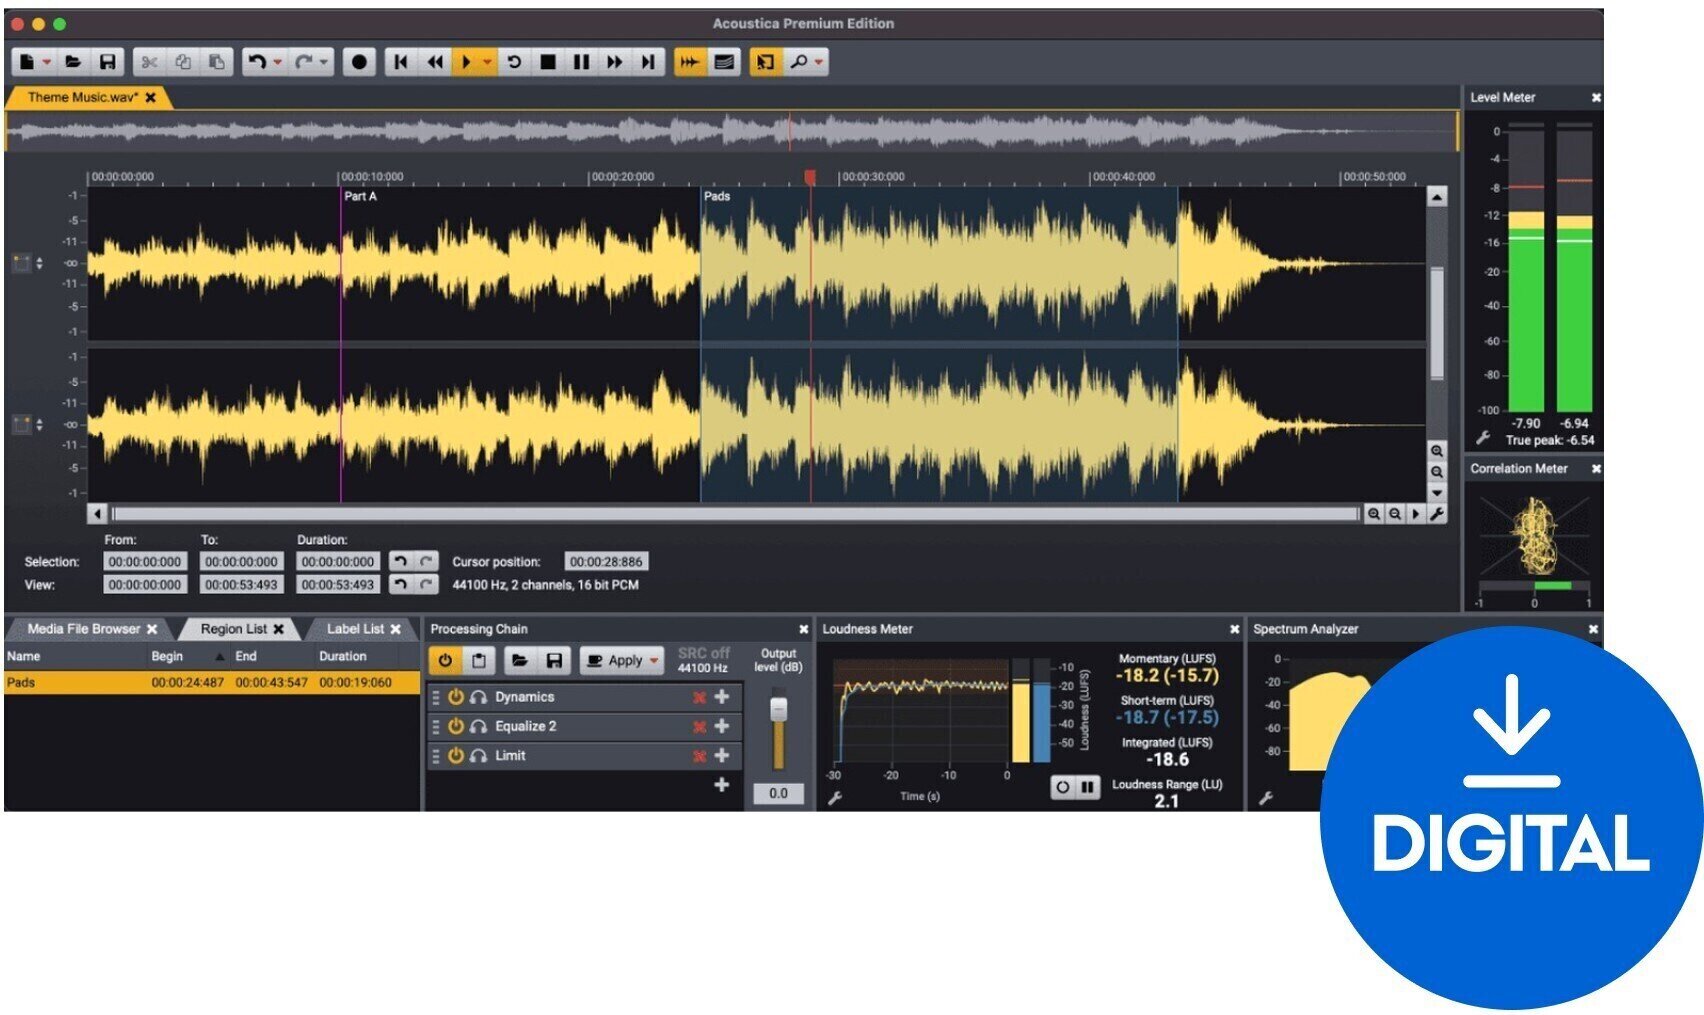
Task: Click the Cut (scissors) icon
Action: click(148, 62)
